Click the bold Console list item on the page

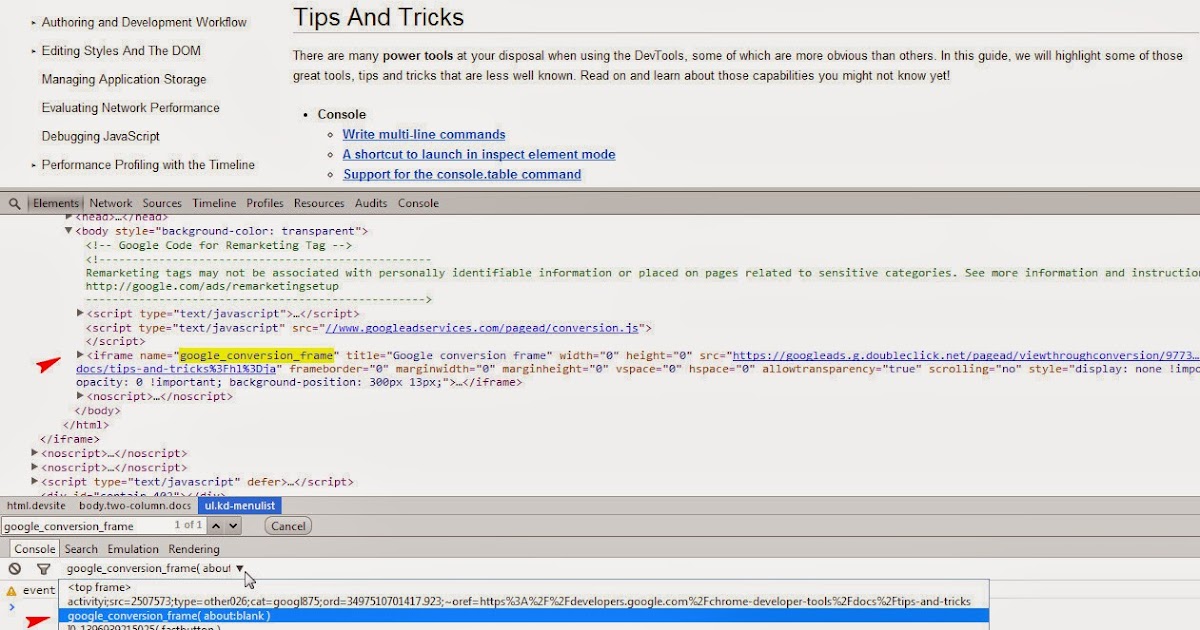tap(342, 114)
